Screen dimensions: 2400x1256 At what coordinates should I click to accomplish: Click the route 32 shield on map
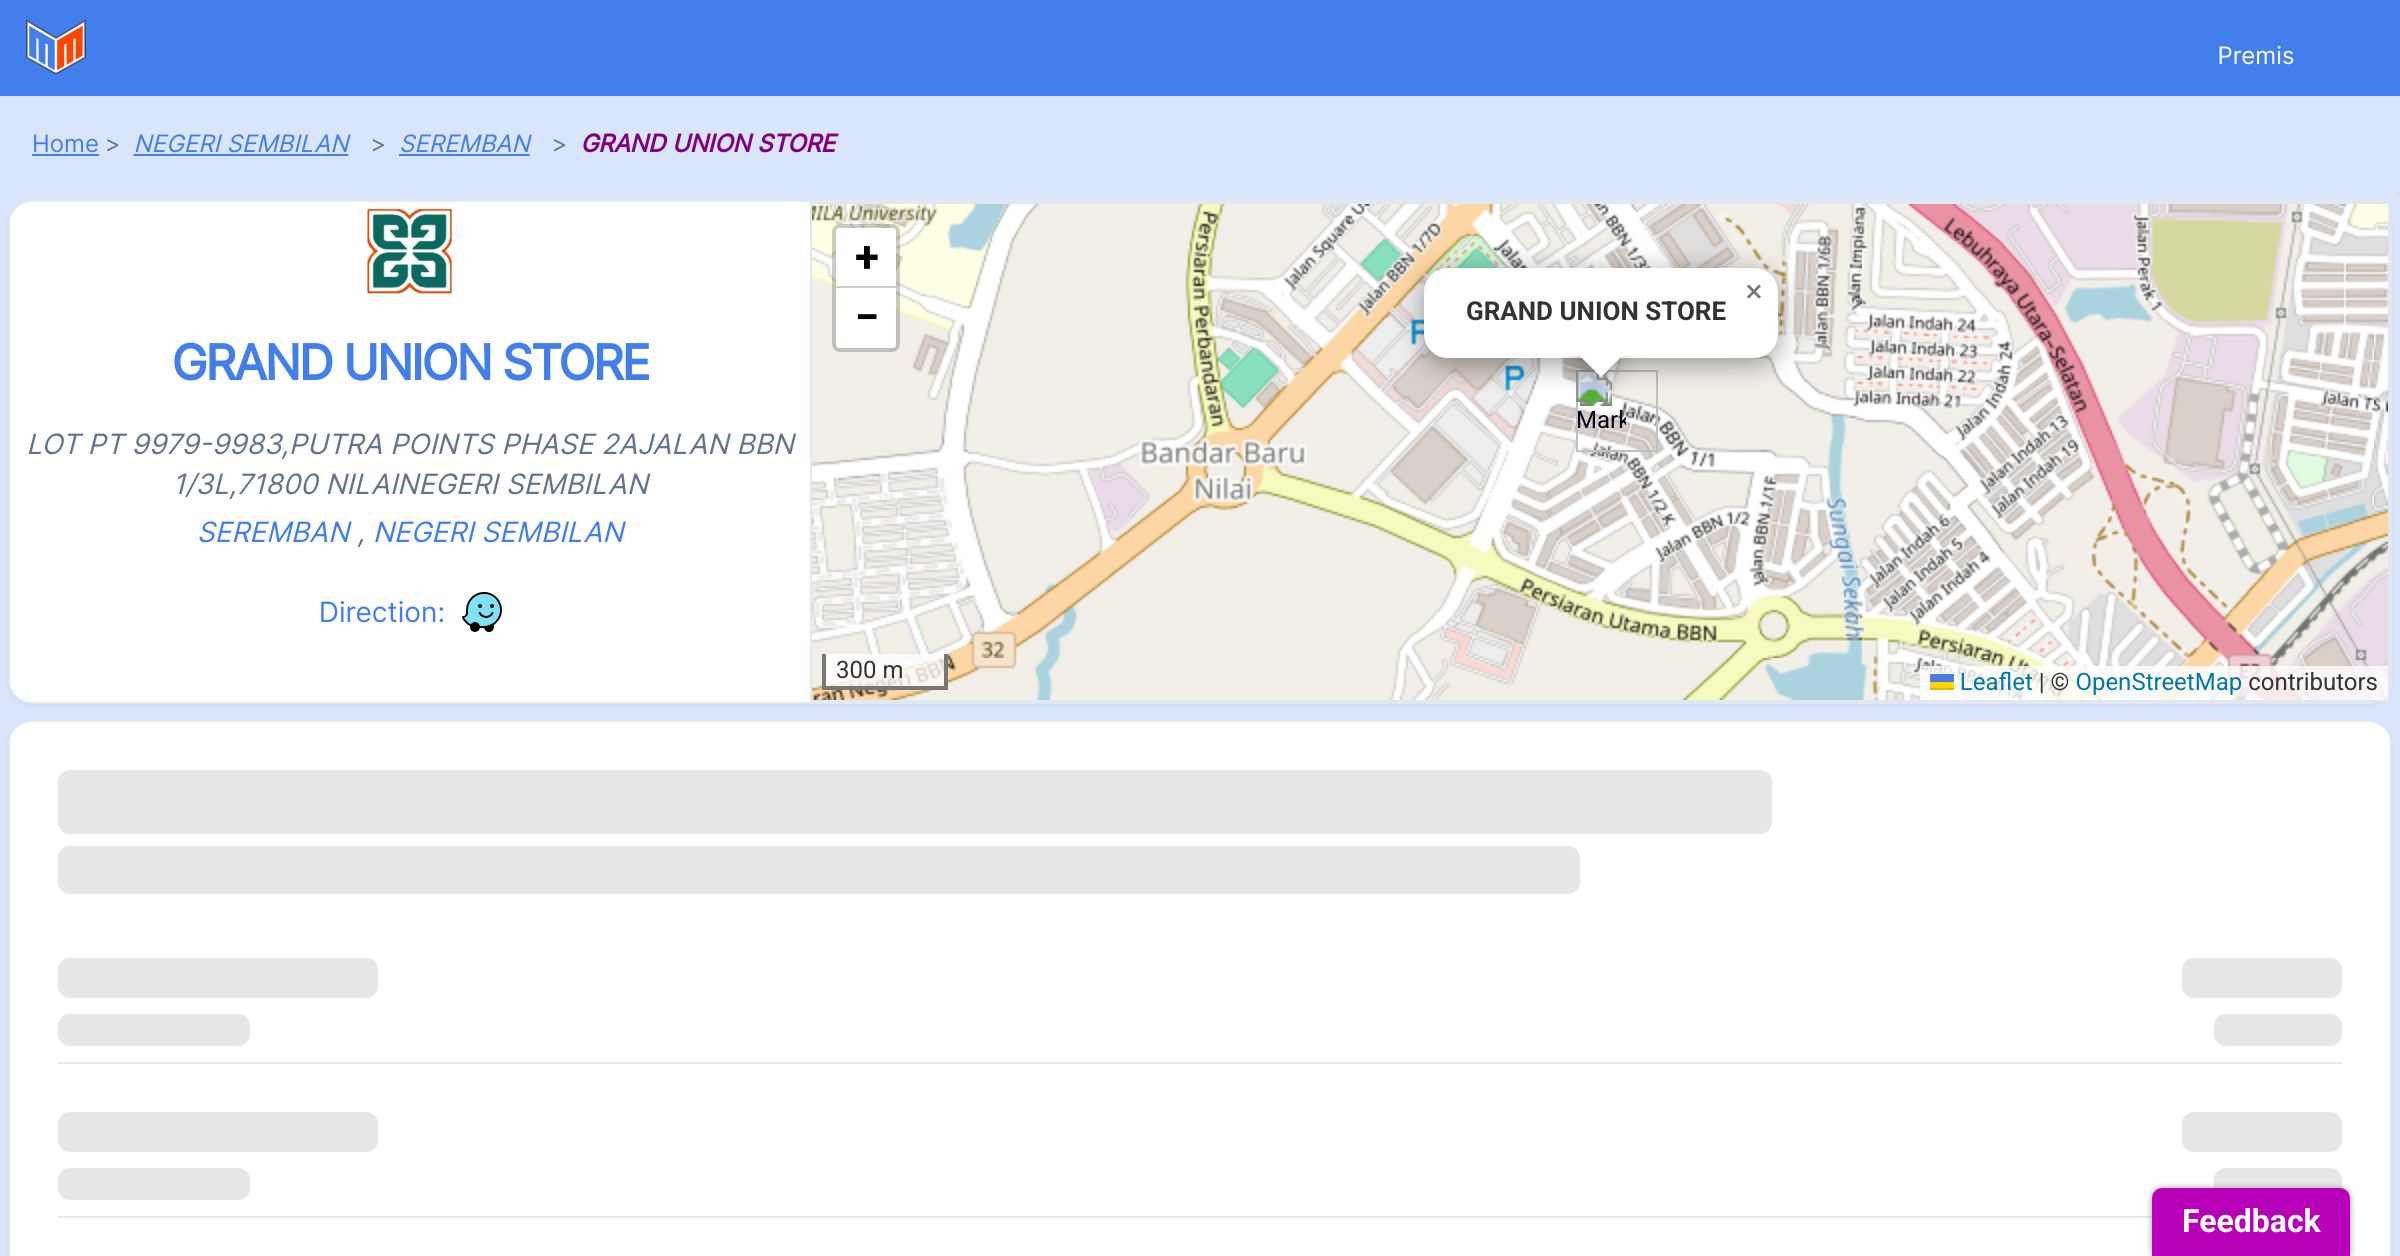point(992,650)
